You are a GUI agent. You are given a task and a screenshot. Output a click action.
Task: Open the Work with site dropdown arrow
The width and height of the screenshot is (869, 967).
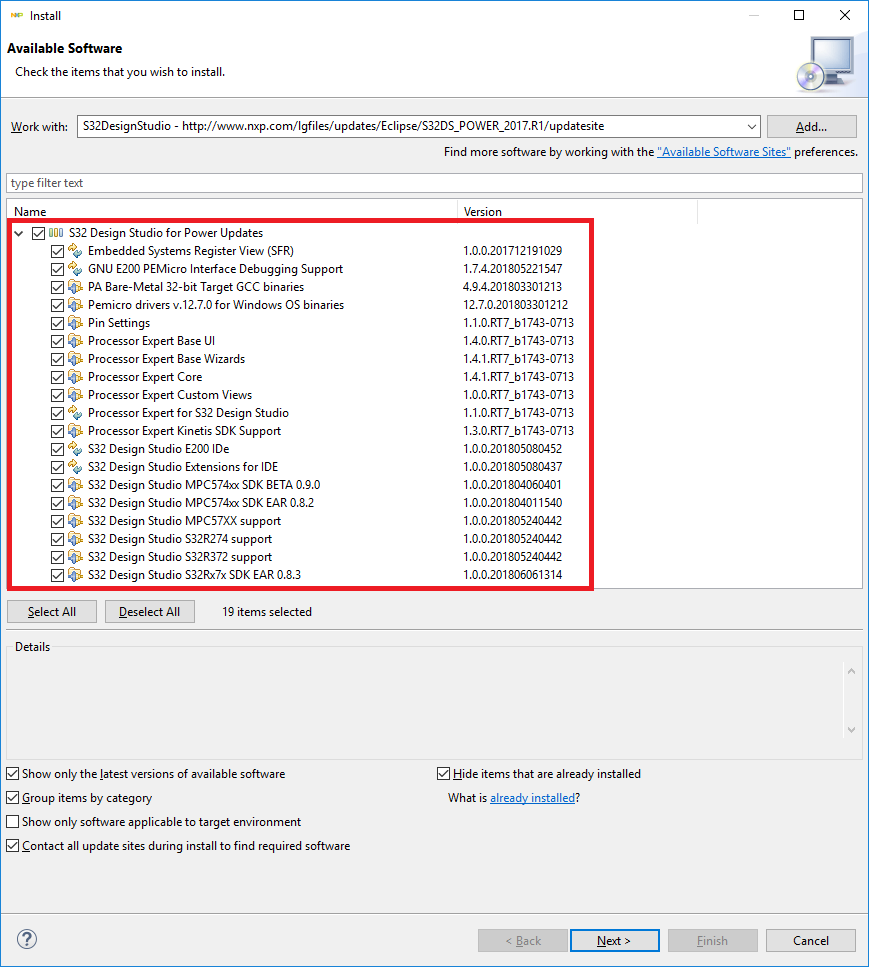(751, 126)
